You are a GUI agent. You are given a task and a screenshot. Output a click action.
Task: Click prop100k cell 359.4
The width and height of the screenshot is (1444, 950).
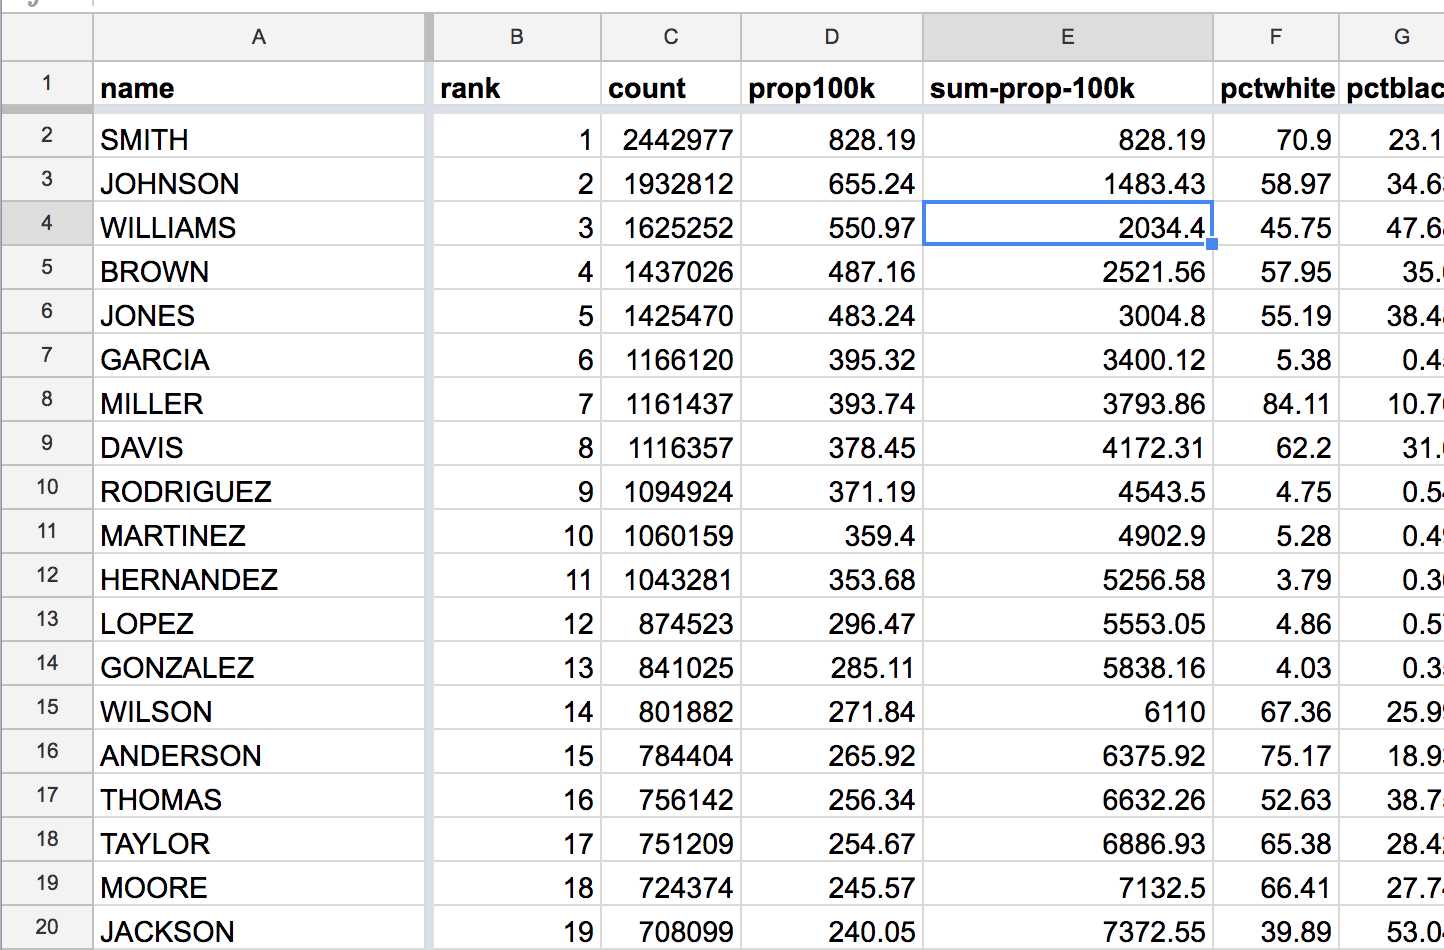click(832, 532)
